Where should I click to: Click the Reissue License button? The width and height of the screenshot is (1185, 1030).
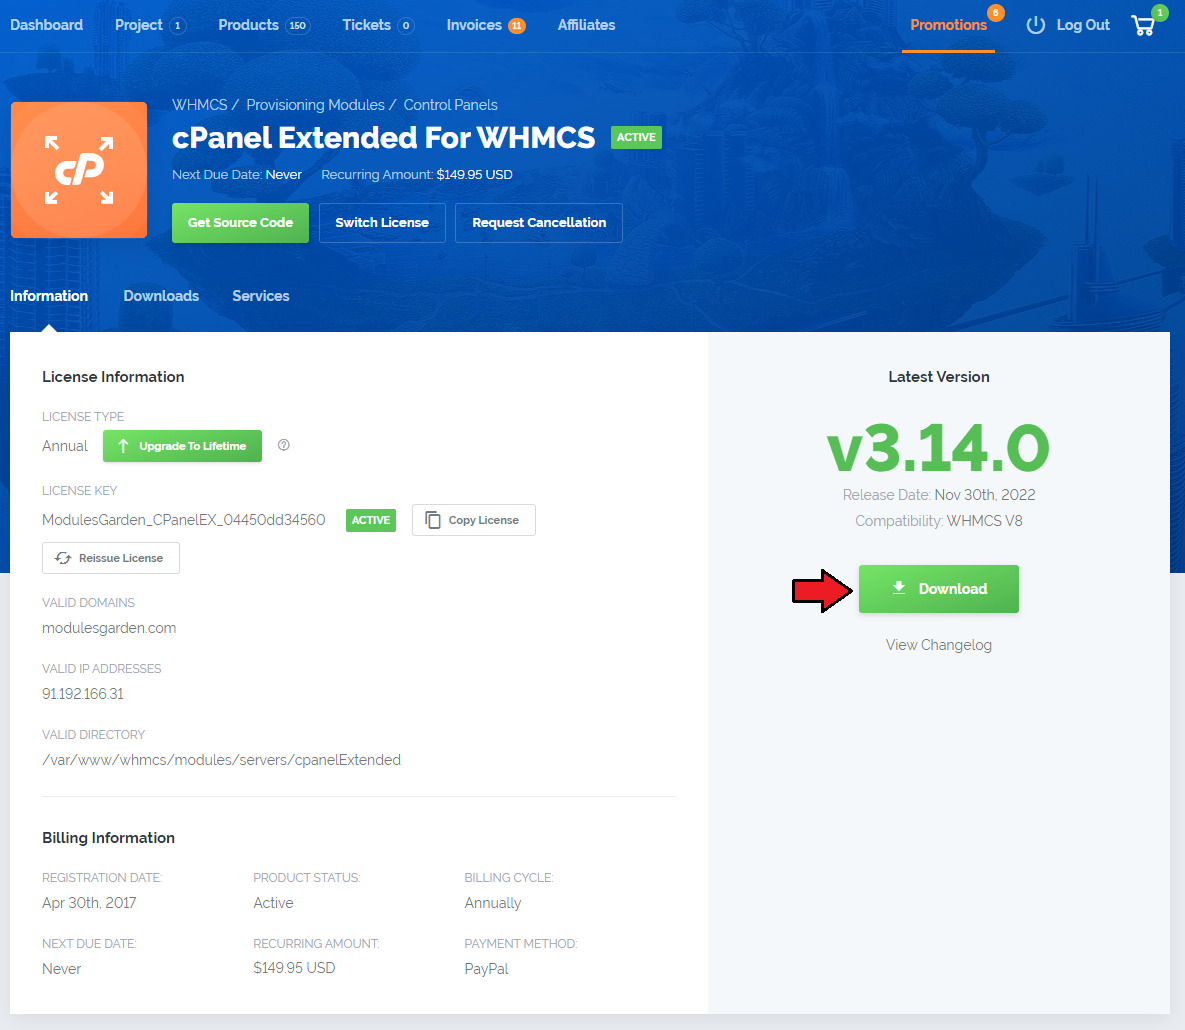pos(111,558)
